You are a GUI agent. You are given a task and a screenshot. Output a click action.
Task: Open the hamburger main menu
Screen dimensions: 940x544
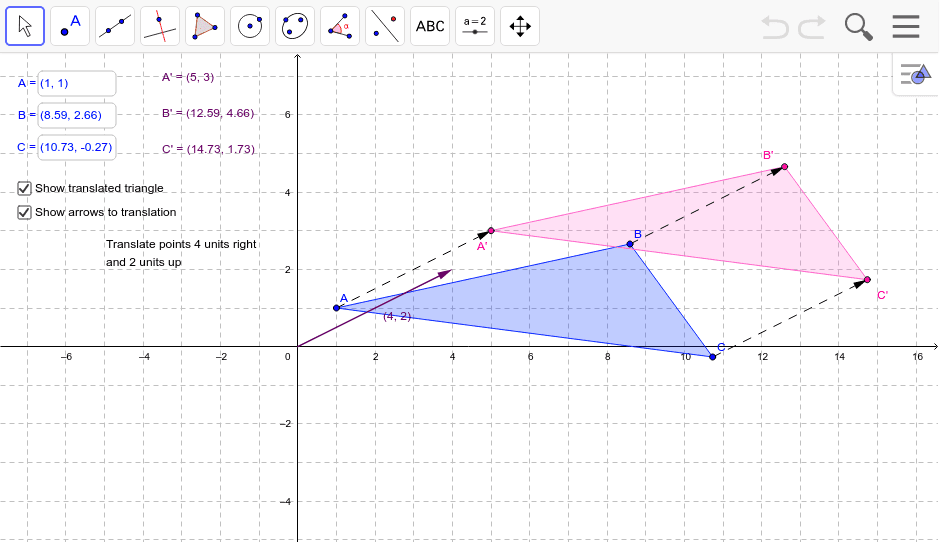[x=906, y=26]
